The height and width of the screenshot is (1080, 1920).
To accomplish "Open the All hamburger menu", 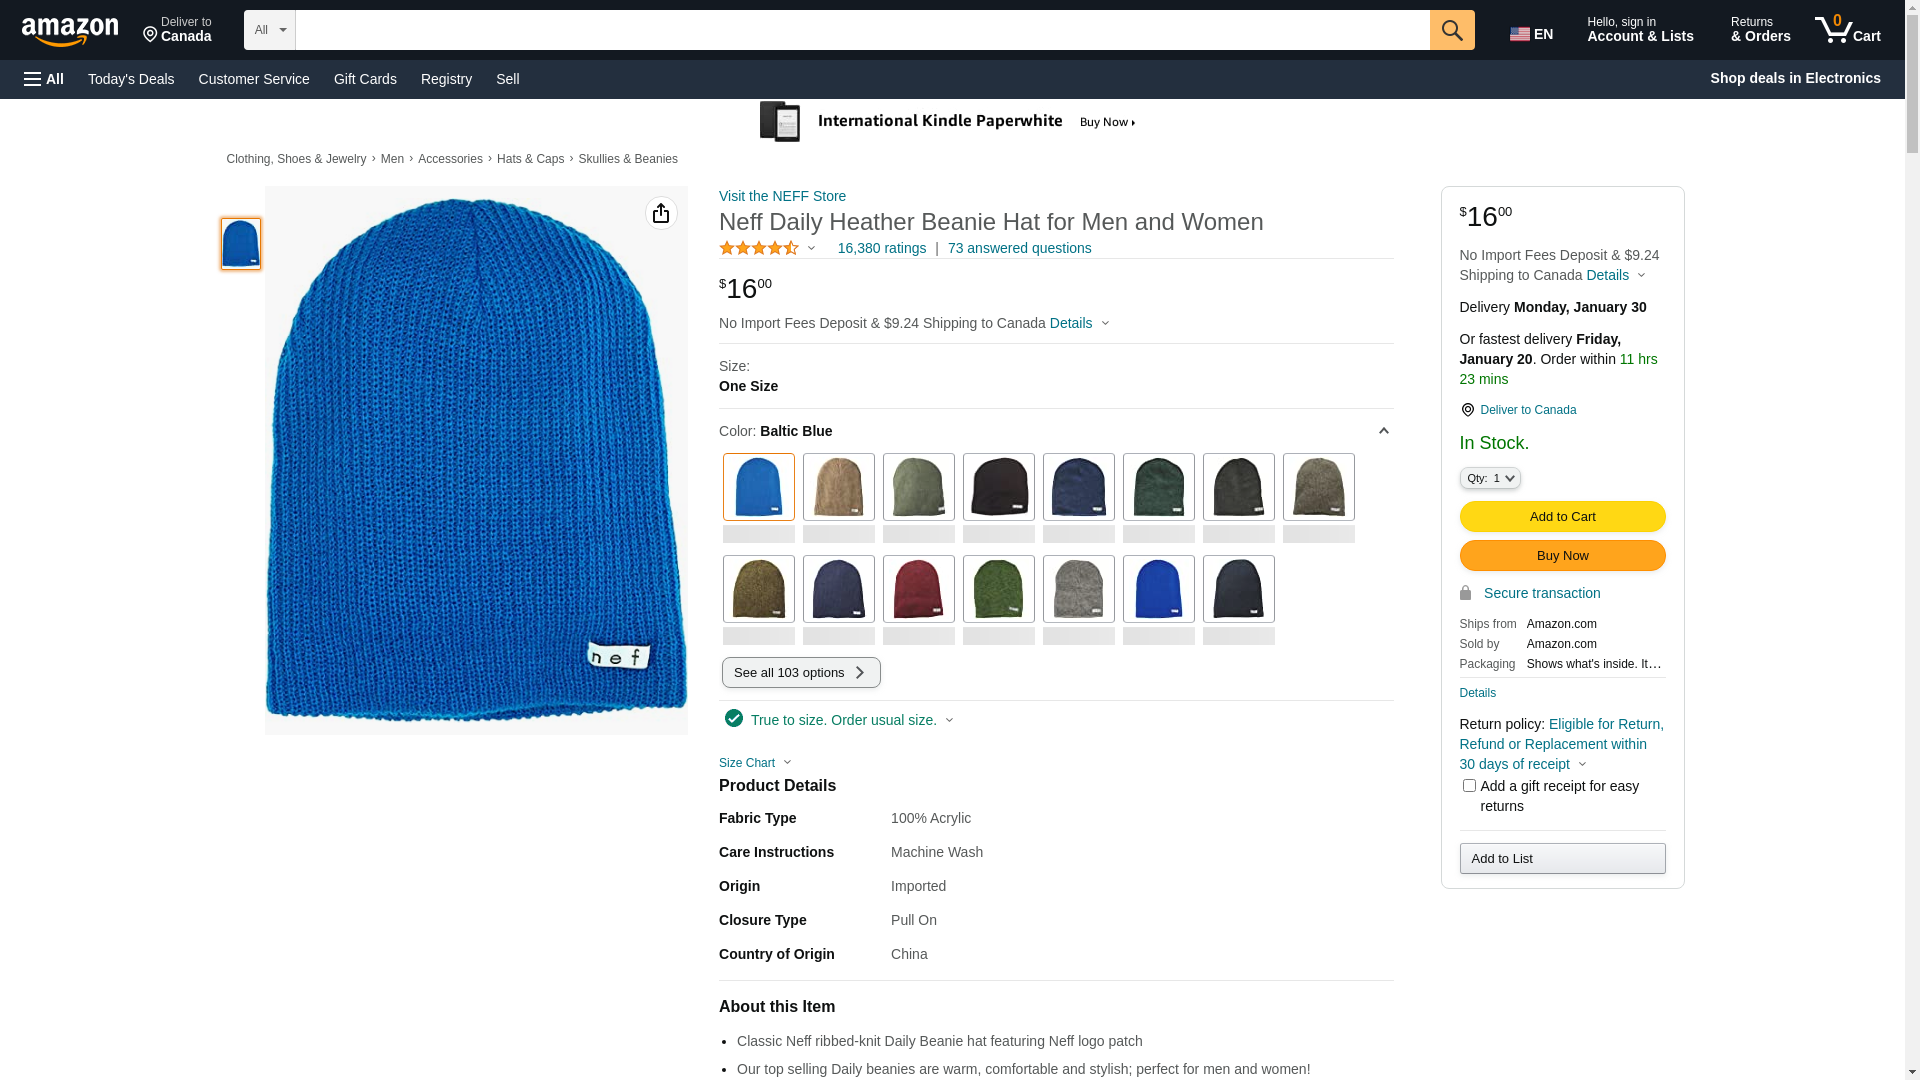I will pos(44,79).
